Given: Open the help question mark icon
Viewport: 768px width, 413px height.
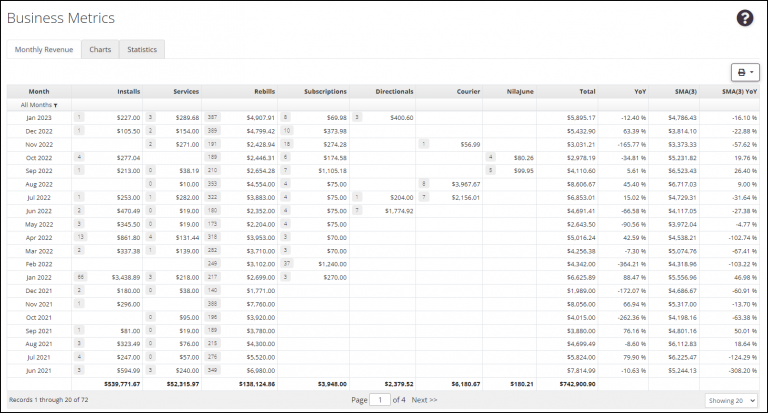Looking at the screenshot, I should click(x=745, y=18).
